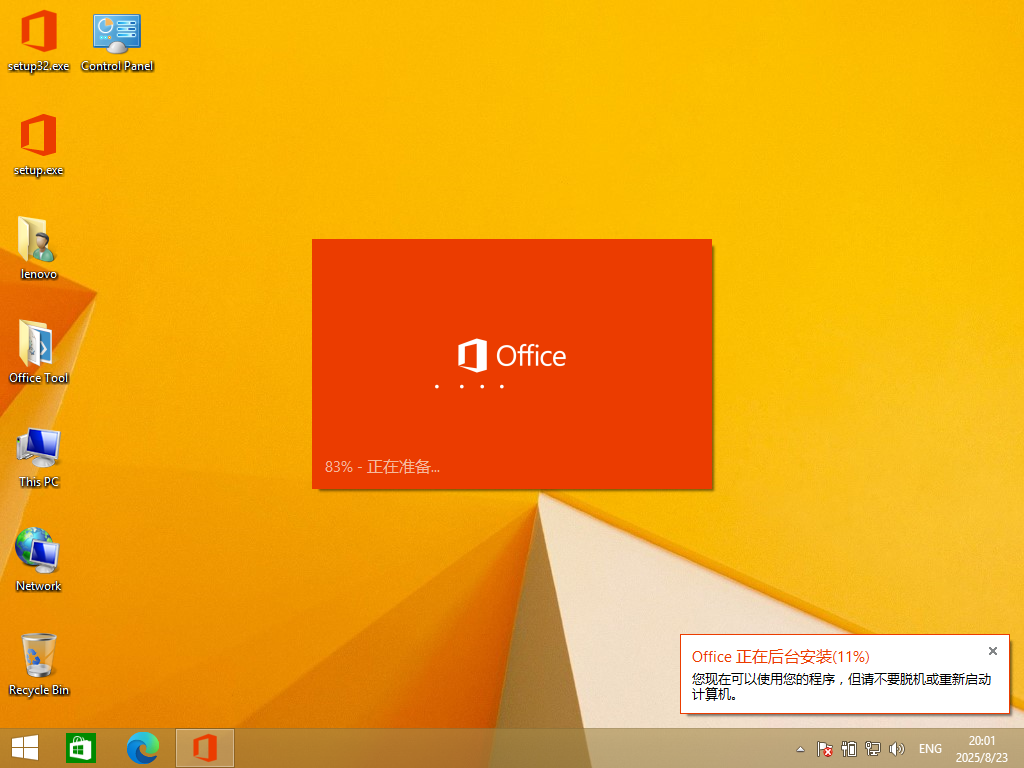Screen dimensions: 1024x768
Task: Click the Windows Start button
Action: [25, 748]
